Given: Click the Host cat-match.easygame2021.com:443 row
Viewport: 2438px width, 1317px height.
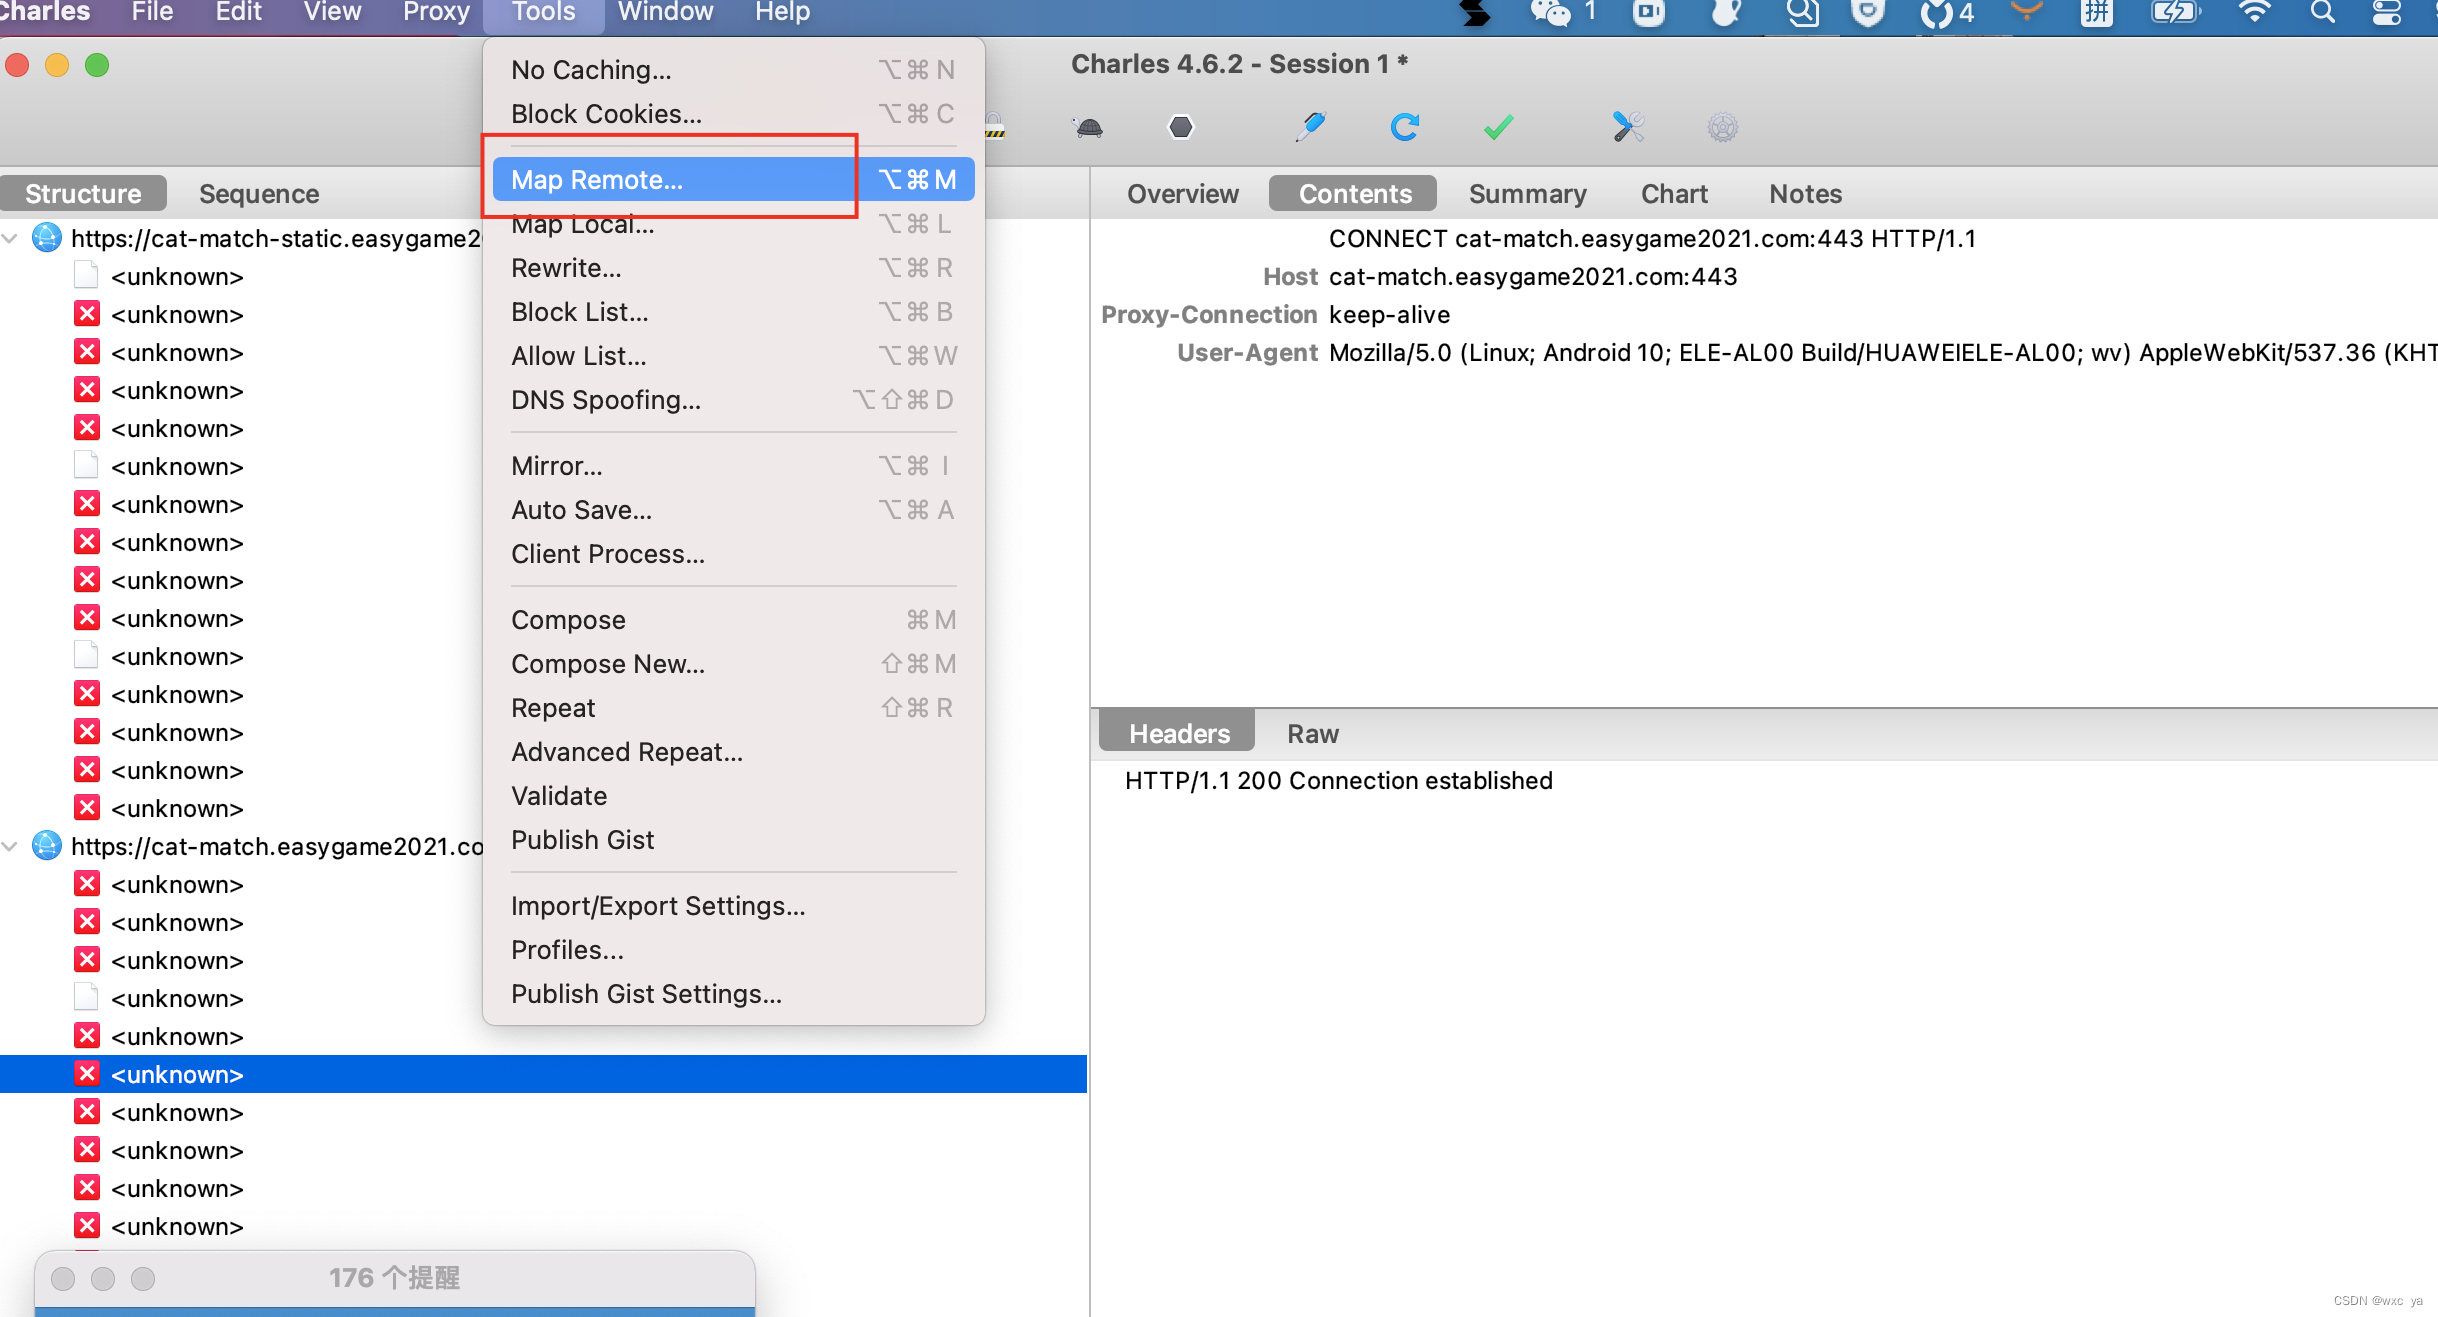Looking at the screenshot, I should [x=1500, y=277].
